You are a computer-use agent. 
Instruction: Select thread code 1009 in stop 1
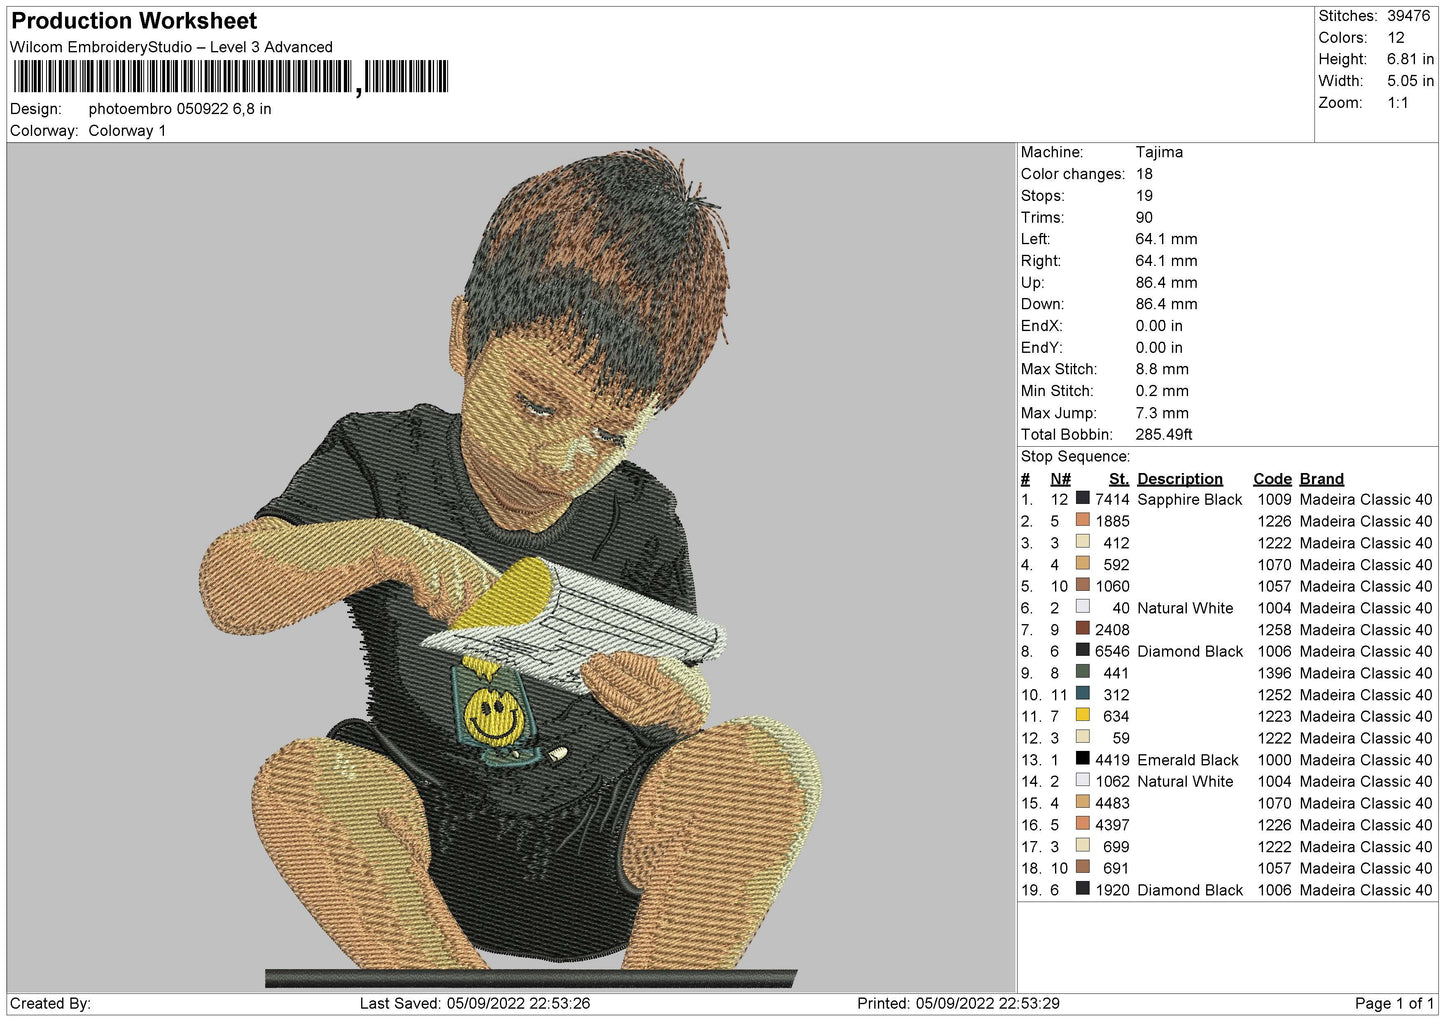tap(1274, 500)
